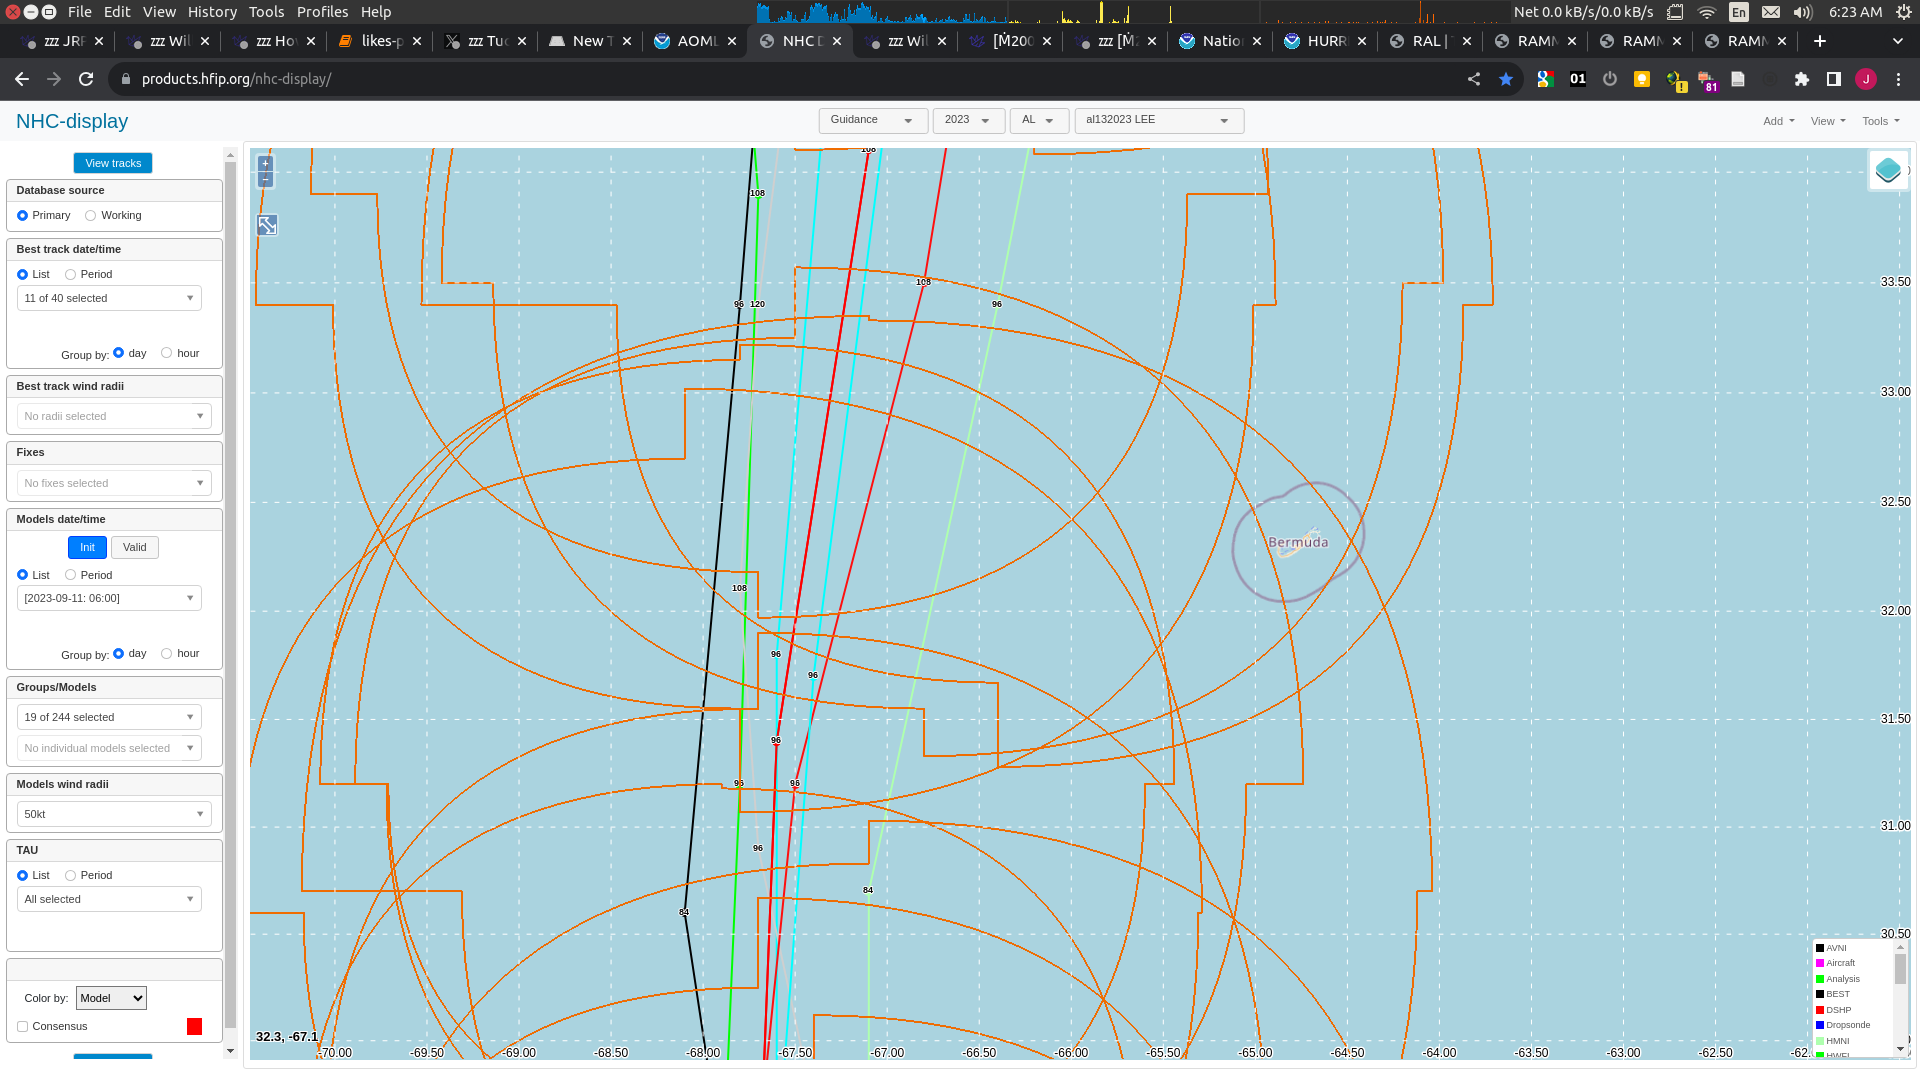The height and width of the screenshot is (1080, 1920).
Task: Open the 'No fixes selected' dropdown
Action: [114, 483]
